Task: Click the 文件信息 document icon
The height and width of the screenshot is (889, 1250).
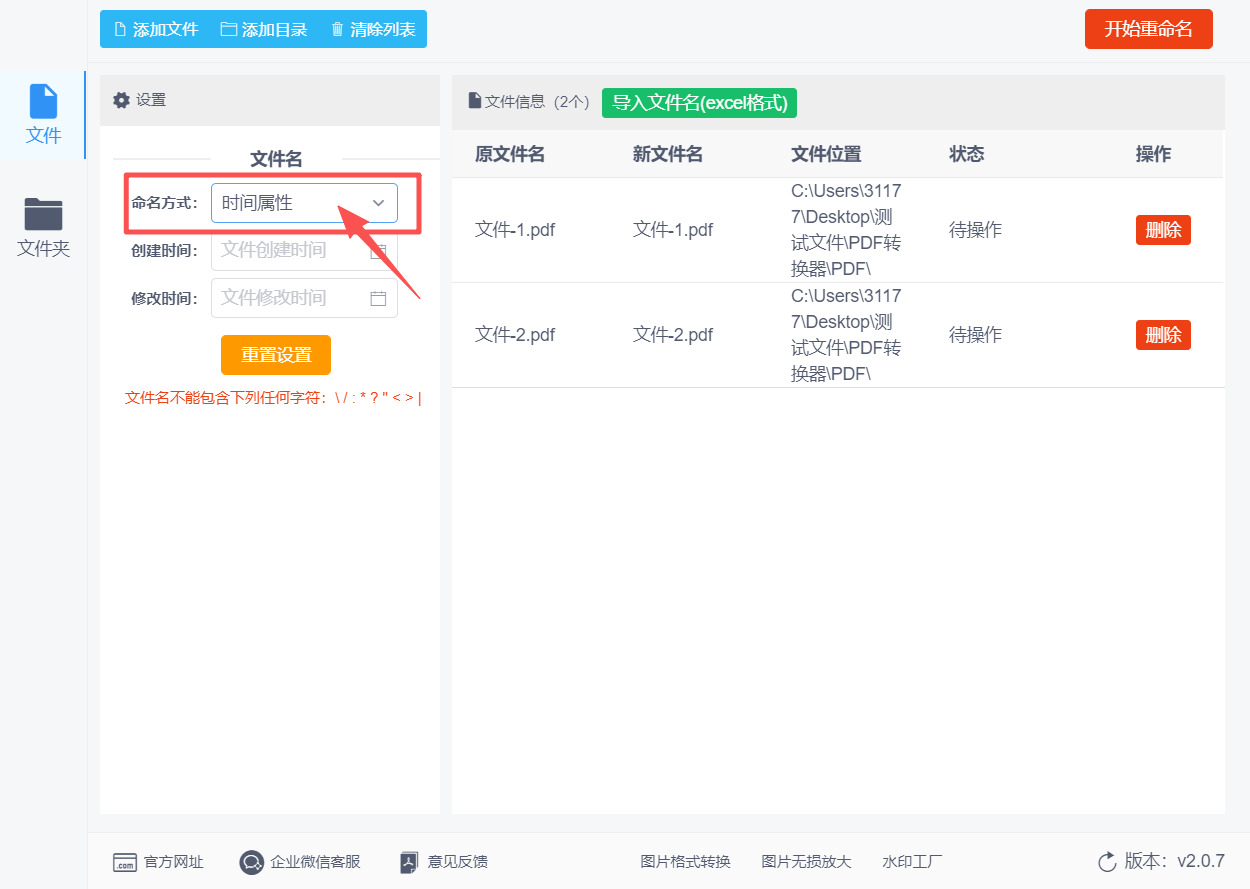Action: click(475, 101)
